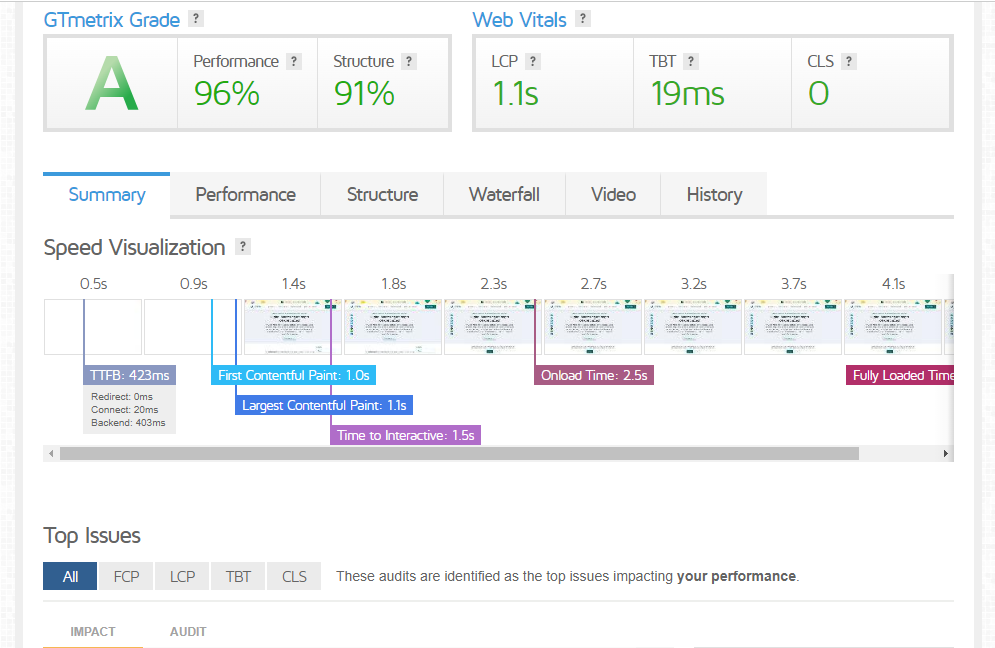Viewport: 995px width, 648px height.
Task: Select the All issues filter
Action: pos(69,576)
